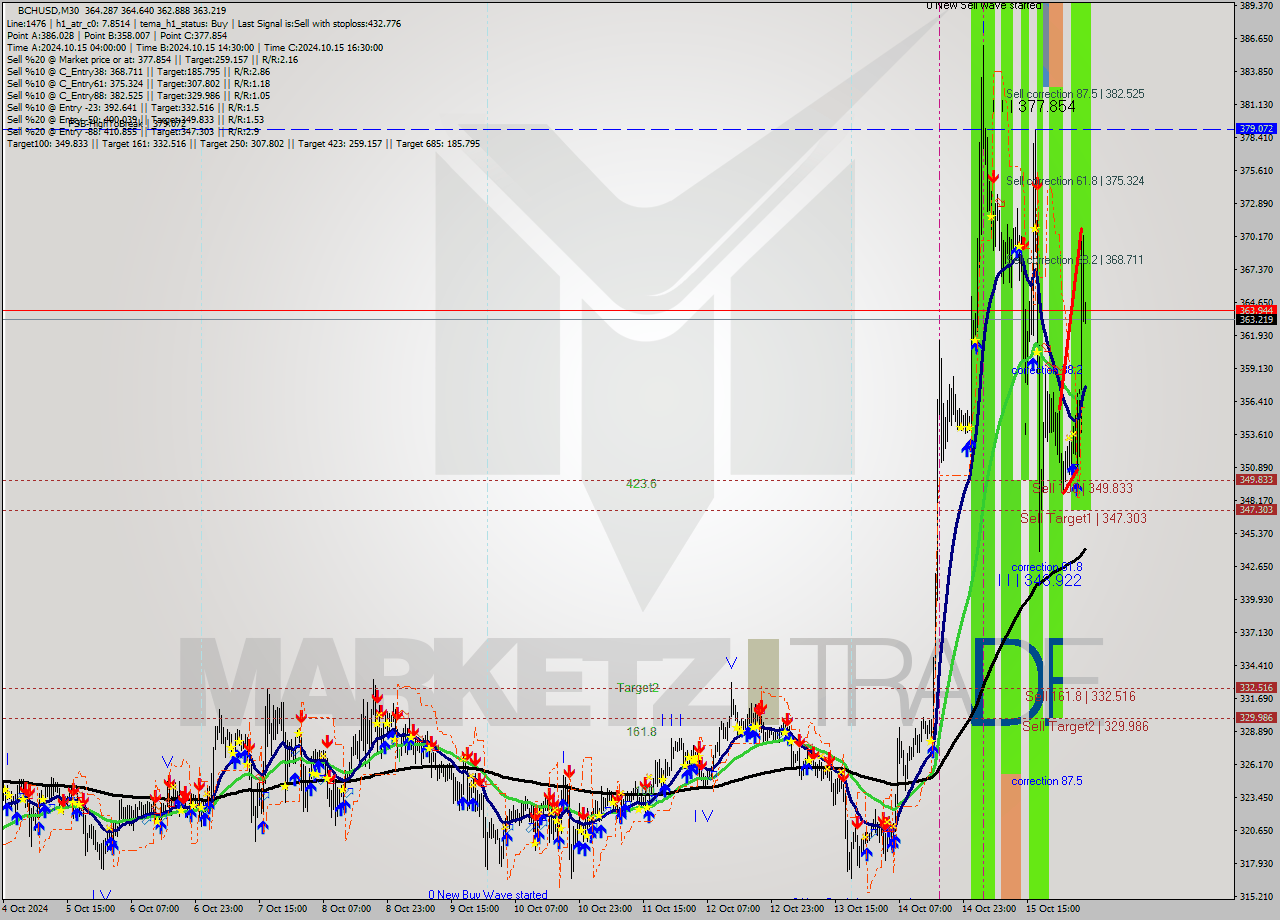Click the 332.516 red price tag

1256,688
